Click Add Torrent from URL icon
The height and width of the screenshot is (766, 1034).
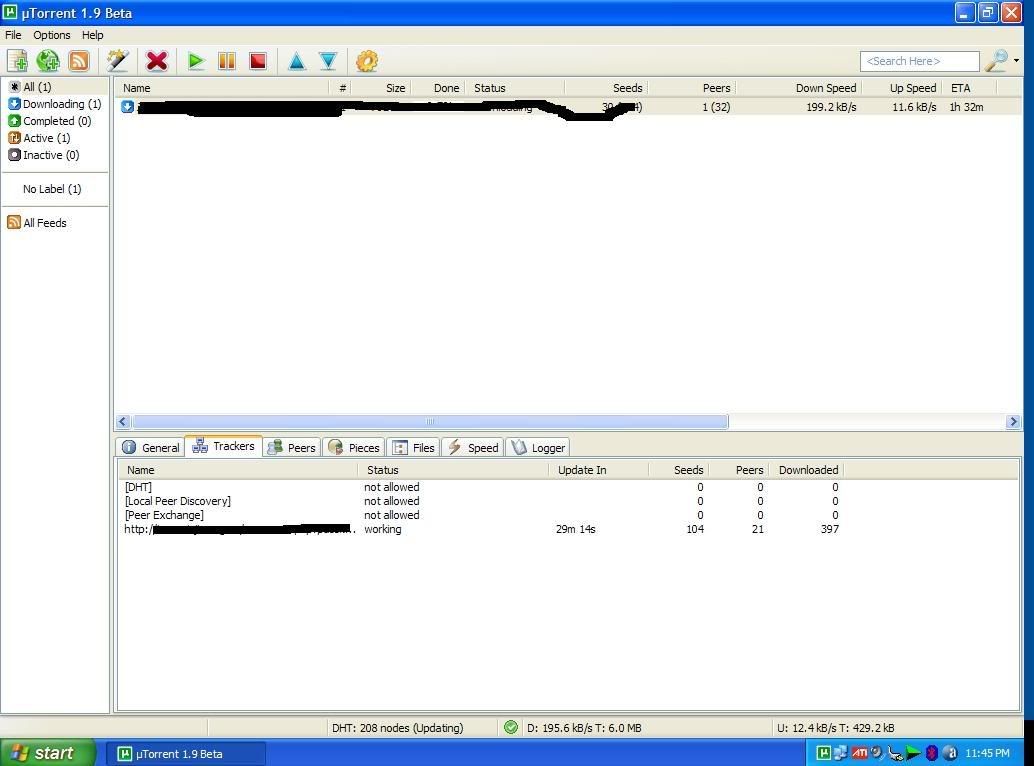48,61
